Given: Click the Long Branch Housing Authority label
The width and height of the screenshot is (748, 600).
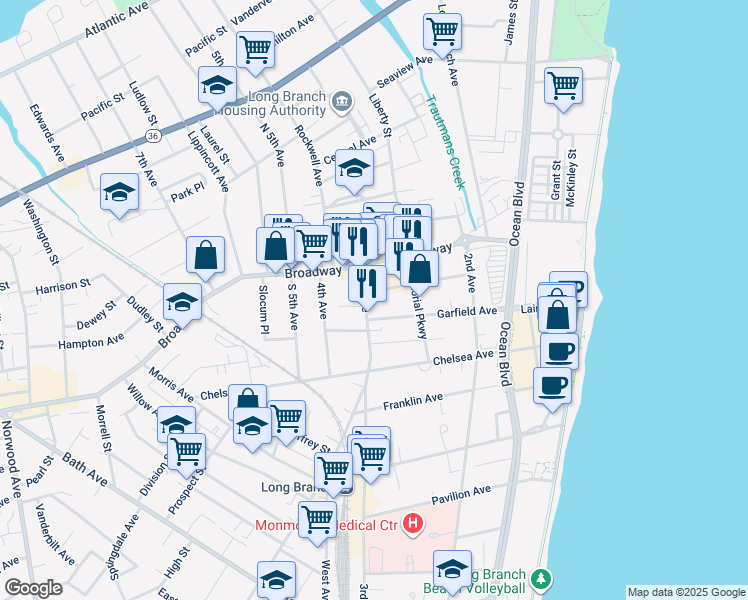Looking at the screenshot, I should click(271, 103).
